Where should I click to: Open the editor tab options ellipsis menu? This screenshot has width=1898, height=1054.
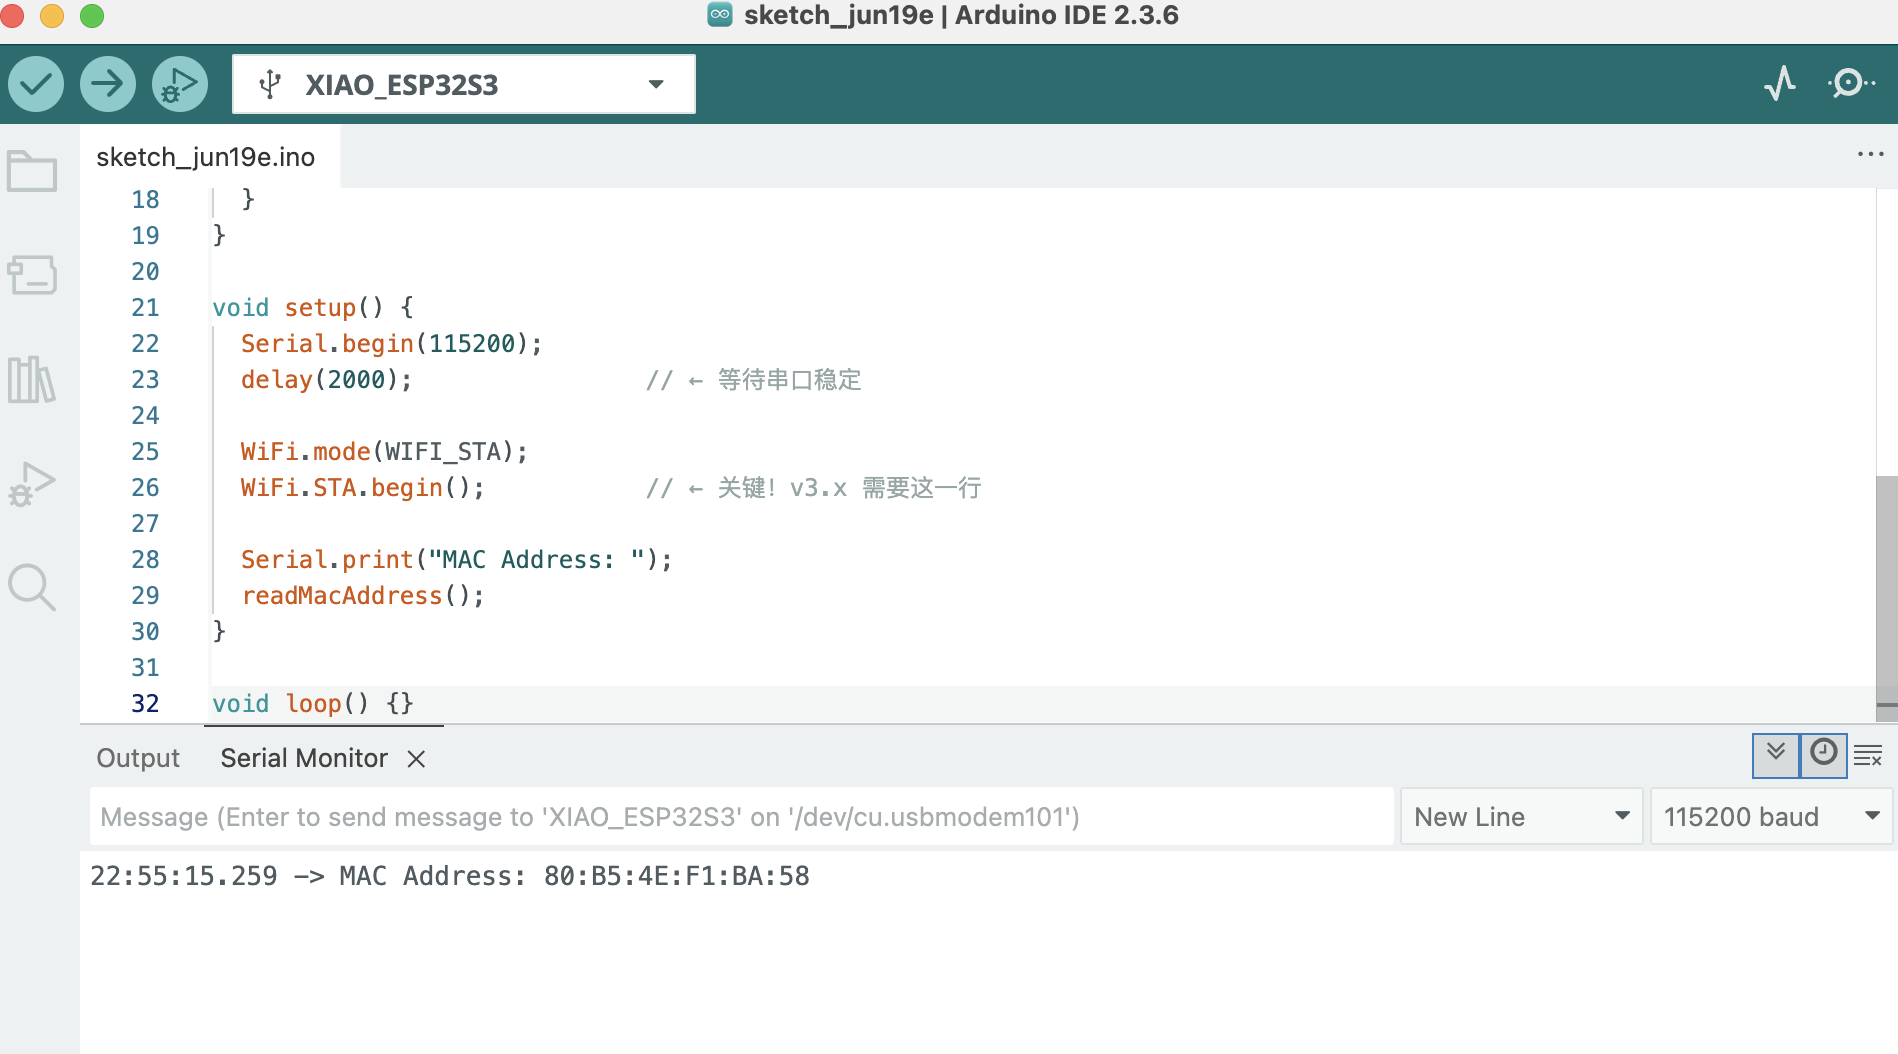[x=1870, y=154]
